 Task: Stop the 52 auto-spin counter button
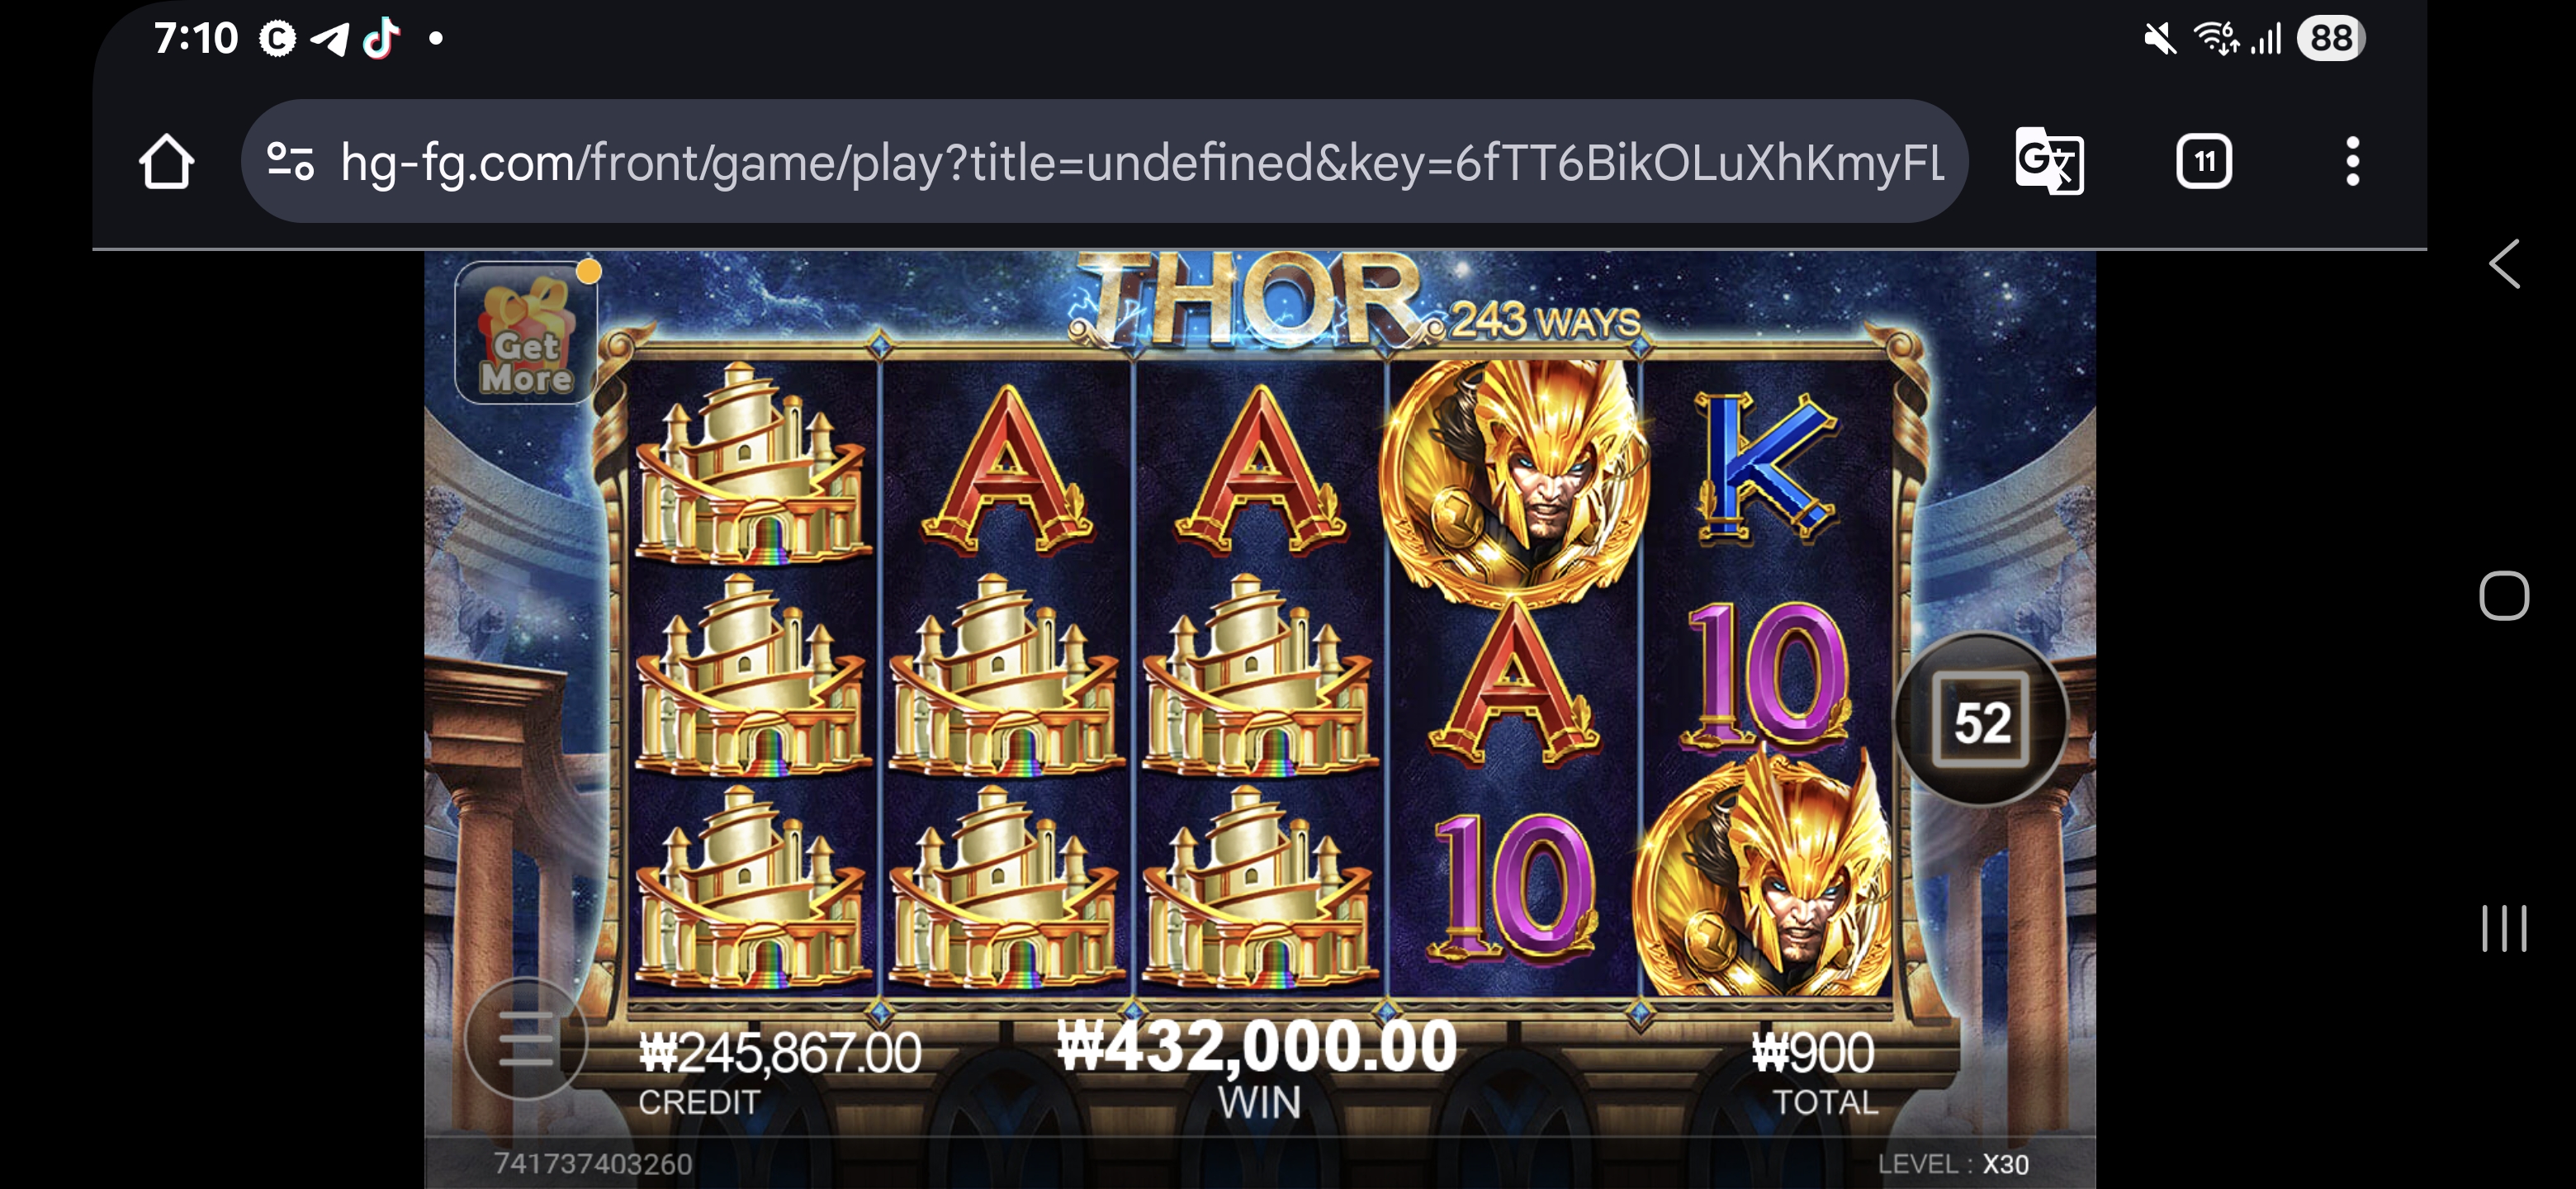pyautogui.click(x=1980, y=720)
